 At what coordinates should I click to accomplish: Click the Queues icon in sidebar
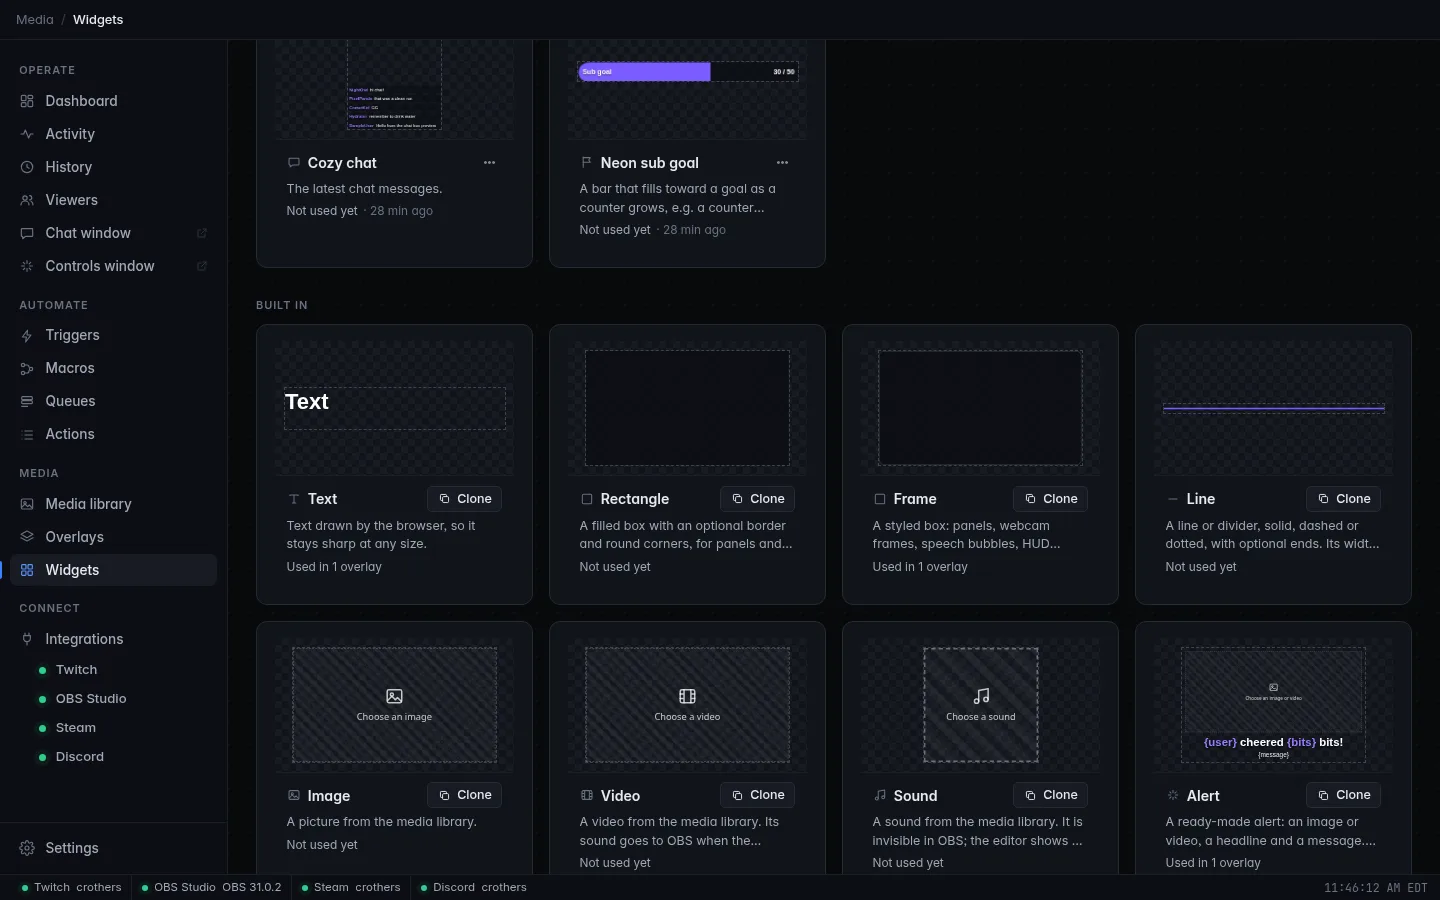pyautogui.click(x=27, y=402)
